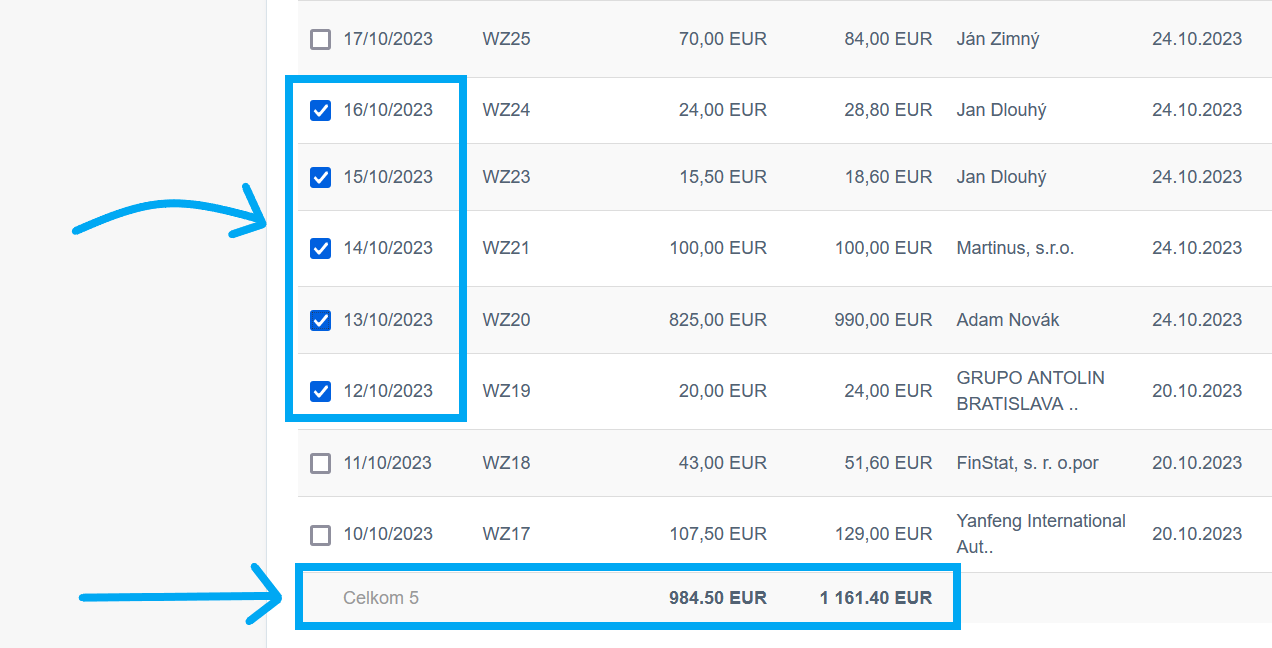The height and width of the screenshot is (648, 1272).
Task: Check the checkbox for 17/10/2023 row
Action: click(x=320, y=40)
